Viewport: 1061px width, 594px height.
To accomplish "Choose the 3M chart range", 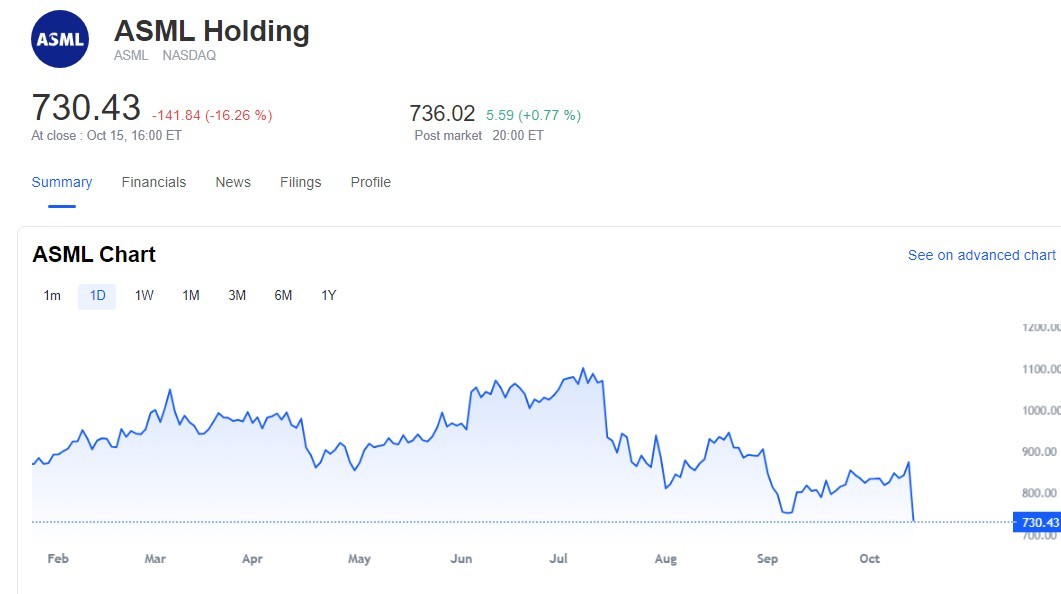I will [x=237, y=295].
